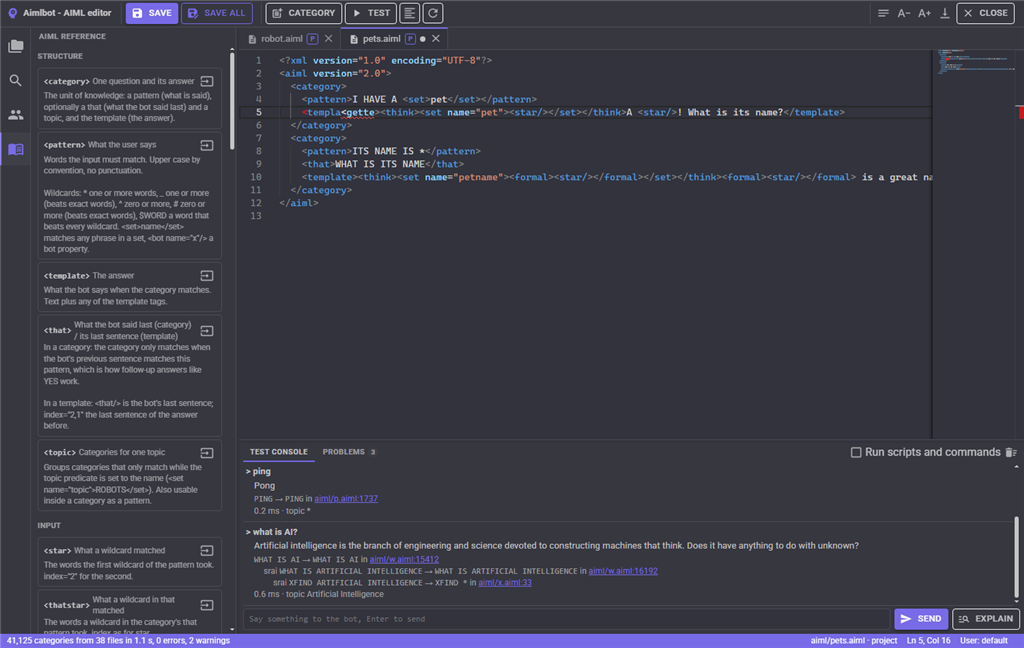Increase font size with A+ icon
The image size is (1024, 648).
(924, 13)
